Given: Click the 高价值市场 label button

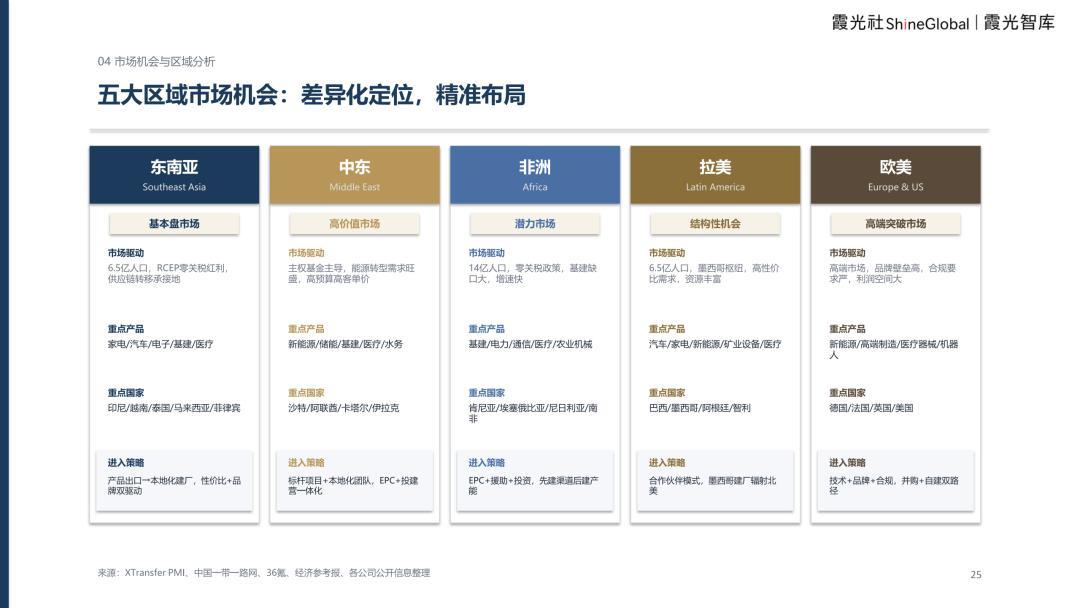Looking at the screenshot, I should (x=355, y=224).
